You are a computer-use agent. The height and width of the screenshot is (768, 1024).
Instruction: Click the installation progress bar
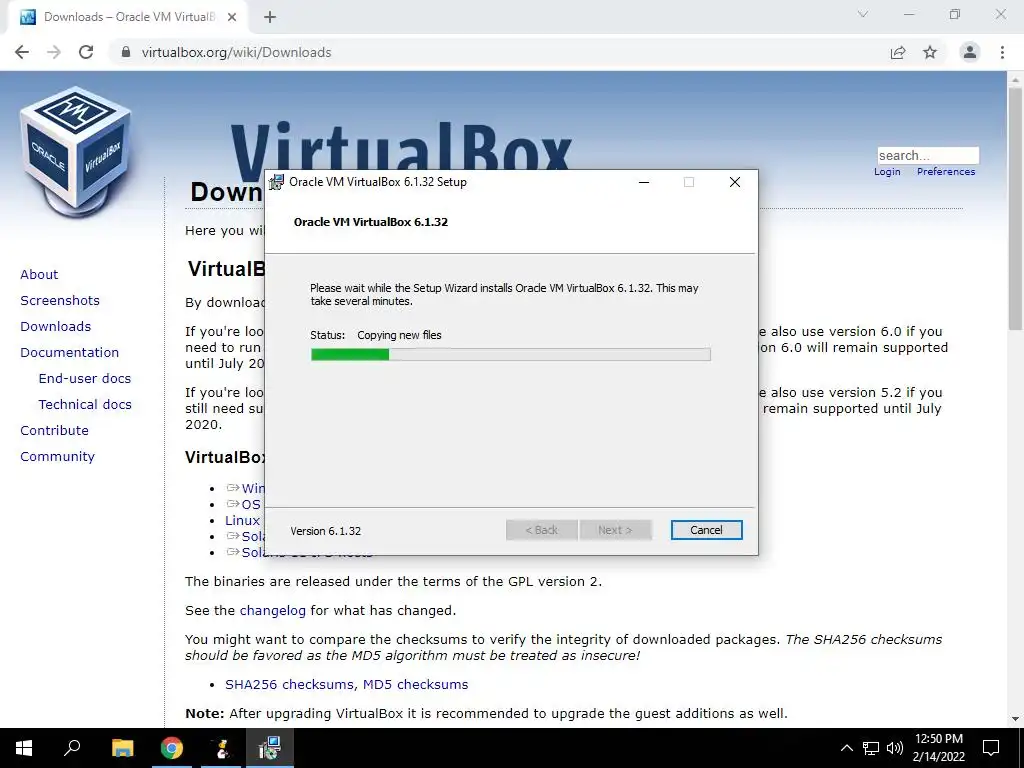click(511, 355)
